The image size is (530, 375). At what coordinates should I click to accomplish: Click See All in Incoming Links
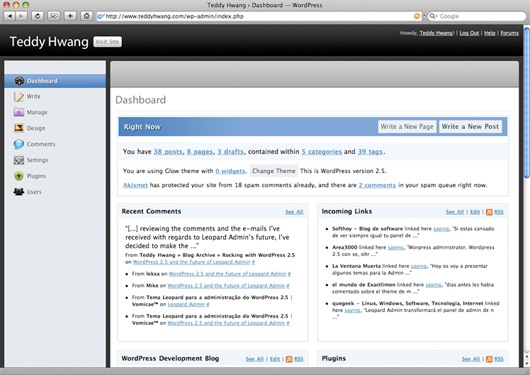tap(455, 212)
